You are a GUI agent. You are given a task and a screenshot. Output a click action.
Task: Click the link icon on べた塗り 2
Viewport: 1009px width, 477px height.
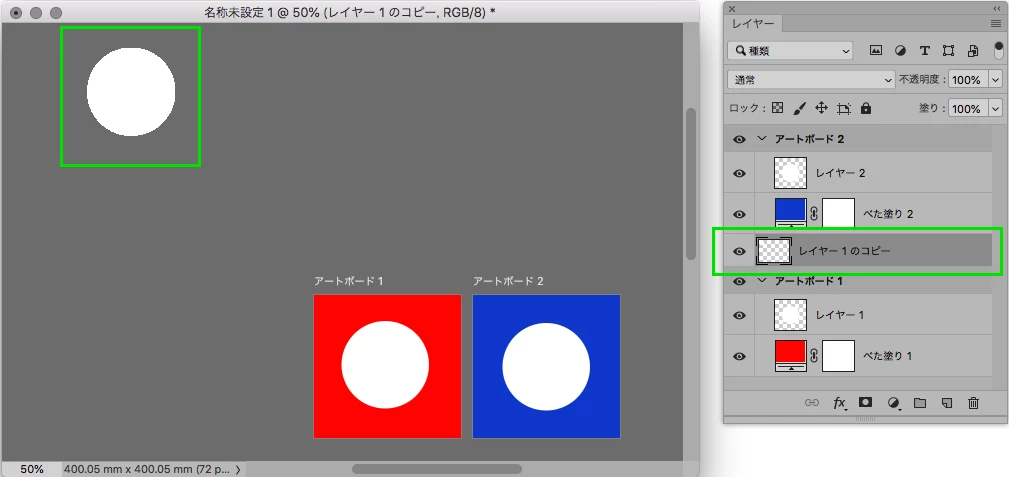pyautogui.click(x=814, y=214)
